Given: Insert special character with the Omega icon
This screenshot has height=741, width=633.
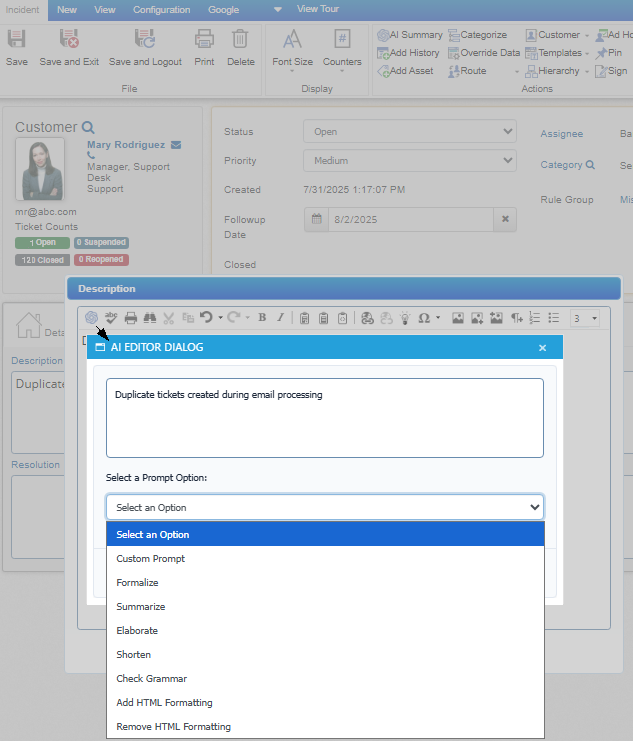Looking at the screenshot, I should 424,318.
